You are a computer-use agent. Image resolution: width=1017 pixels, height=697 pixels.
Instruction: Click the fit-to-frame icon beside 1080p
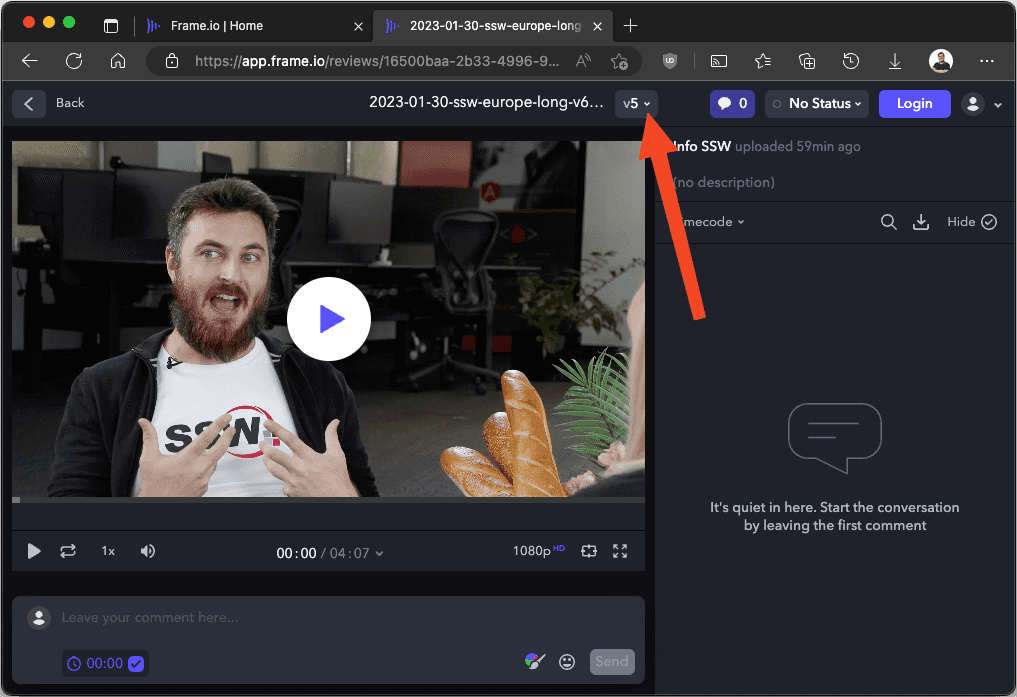click(x=588, y=551)
